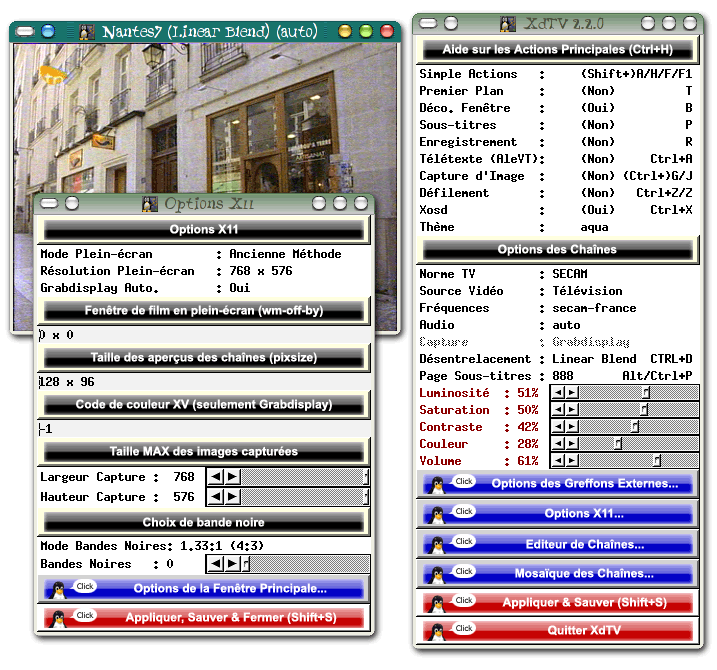Toggle Premier Plan setting (Non)
This screenshot has height=670, width=717.
598,91
